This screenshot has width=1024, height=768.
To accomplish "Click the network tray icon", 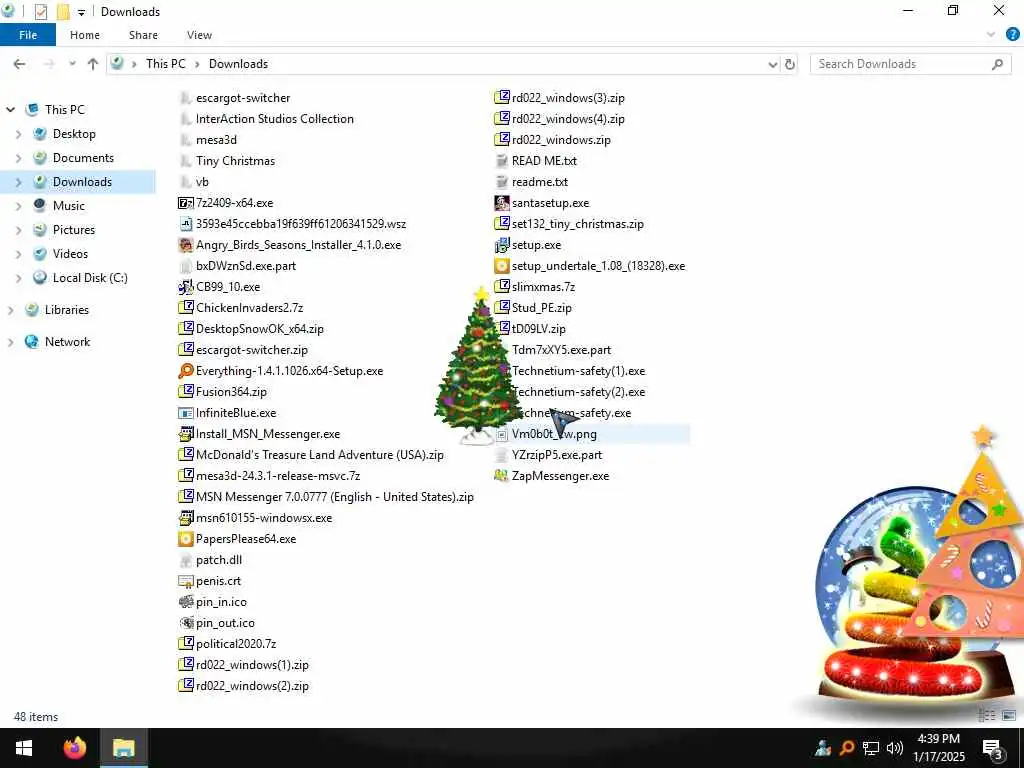I will pyautogui.click(x=871, y=748).
